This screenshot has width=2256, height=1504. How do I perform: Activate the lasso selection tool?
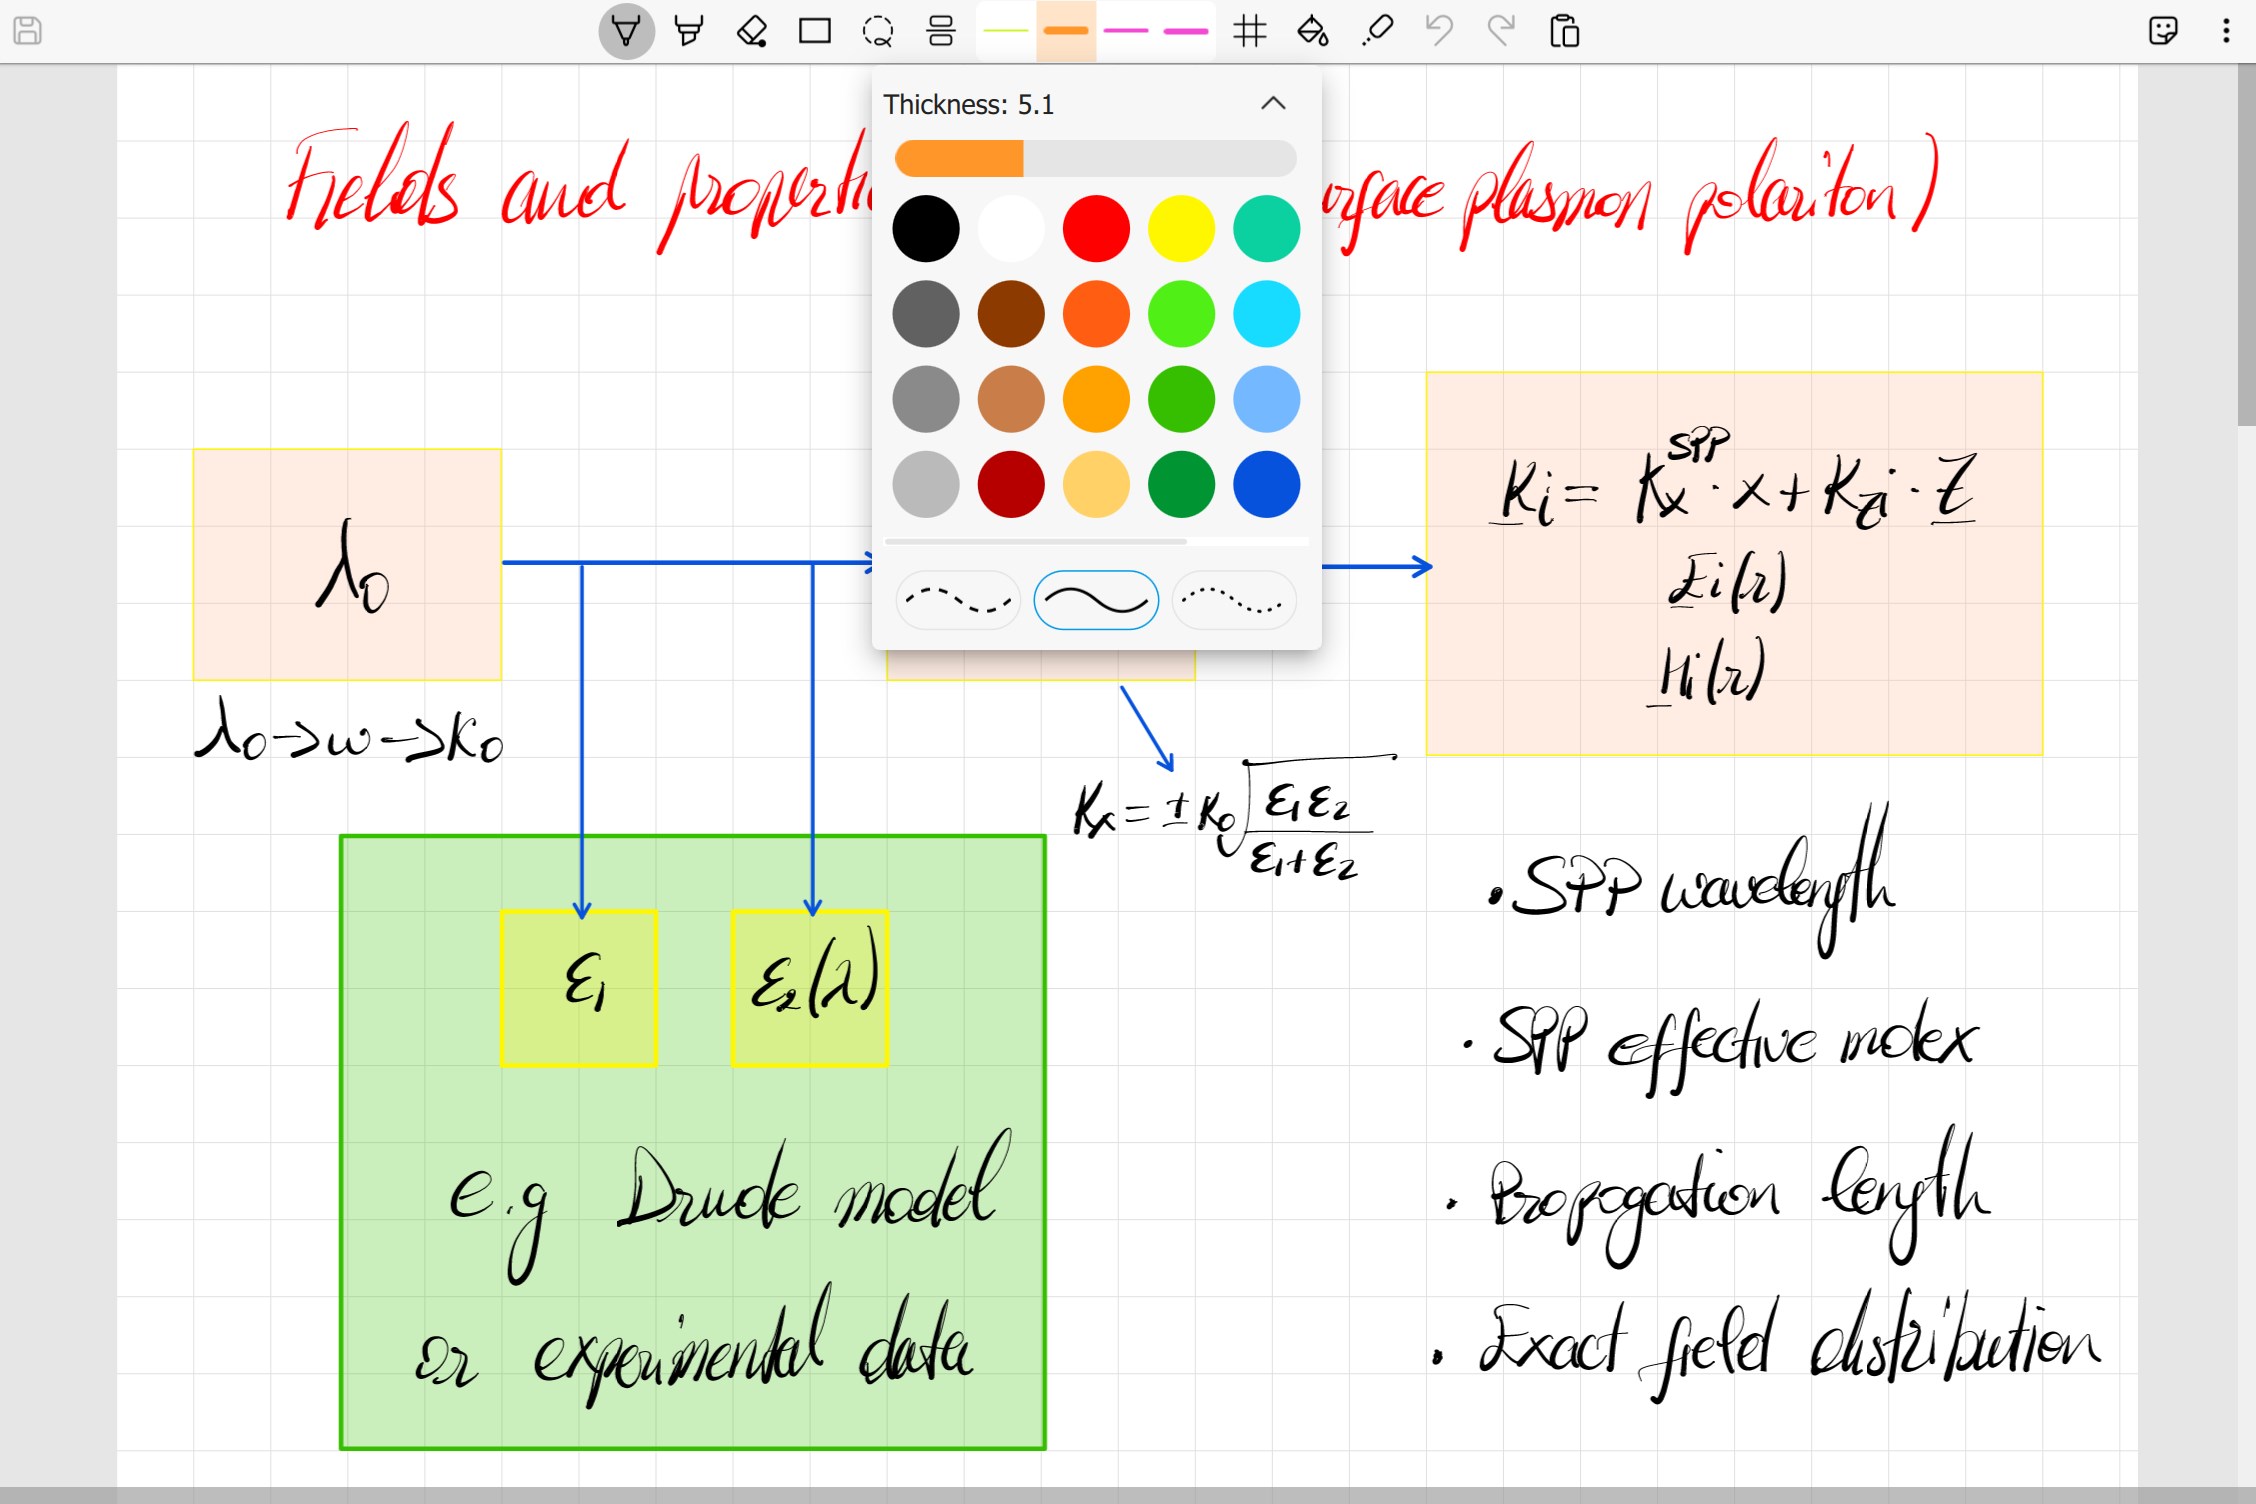click(878, 31)
